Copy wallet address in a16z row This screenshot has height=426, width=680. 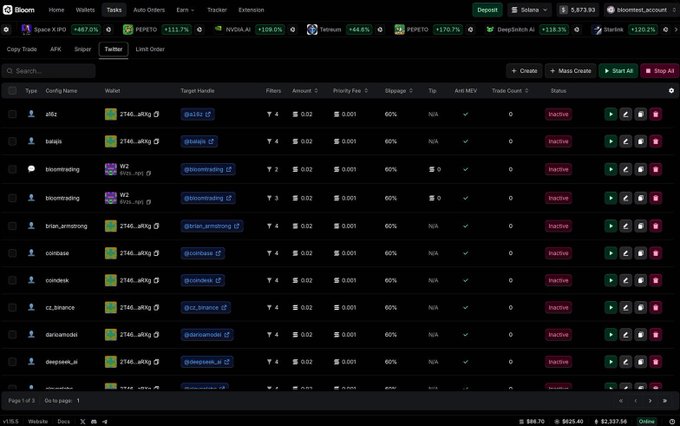coord(157,114)
